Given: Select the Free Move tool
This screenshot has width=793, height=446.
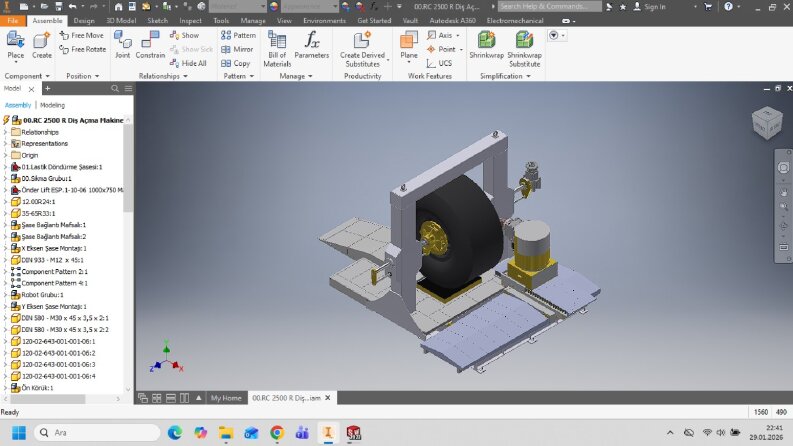Looking at the screenshot, I should point(81,35).
